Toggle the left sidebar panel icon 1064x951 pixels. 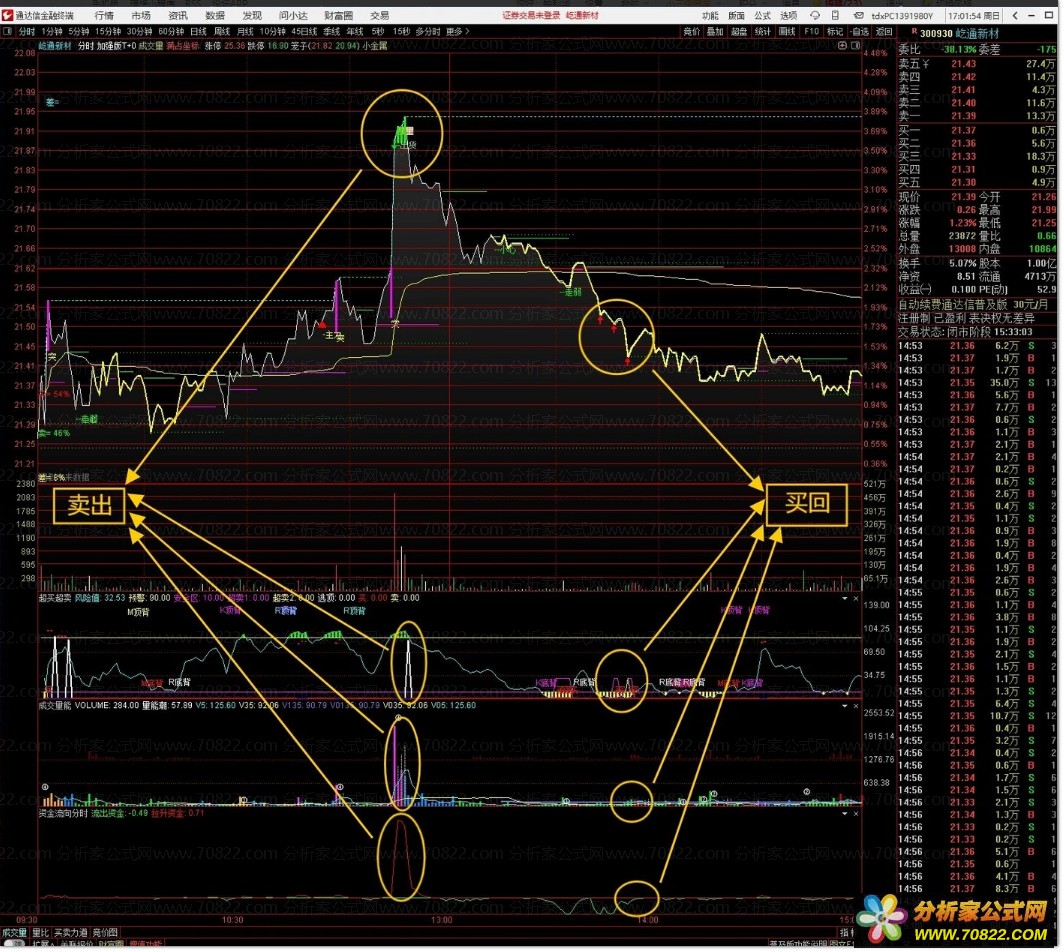click(7, 31)
